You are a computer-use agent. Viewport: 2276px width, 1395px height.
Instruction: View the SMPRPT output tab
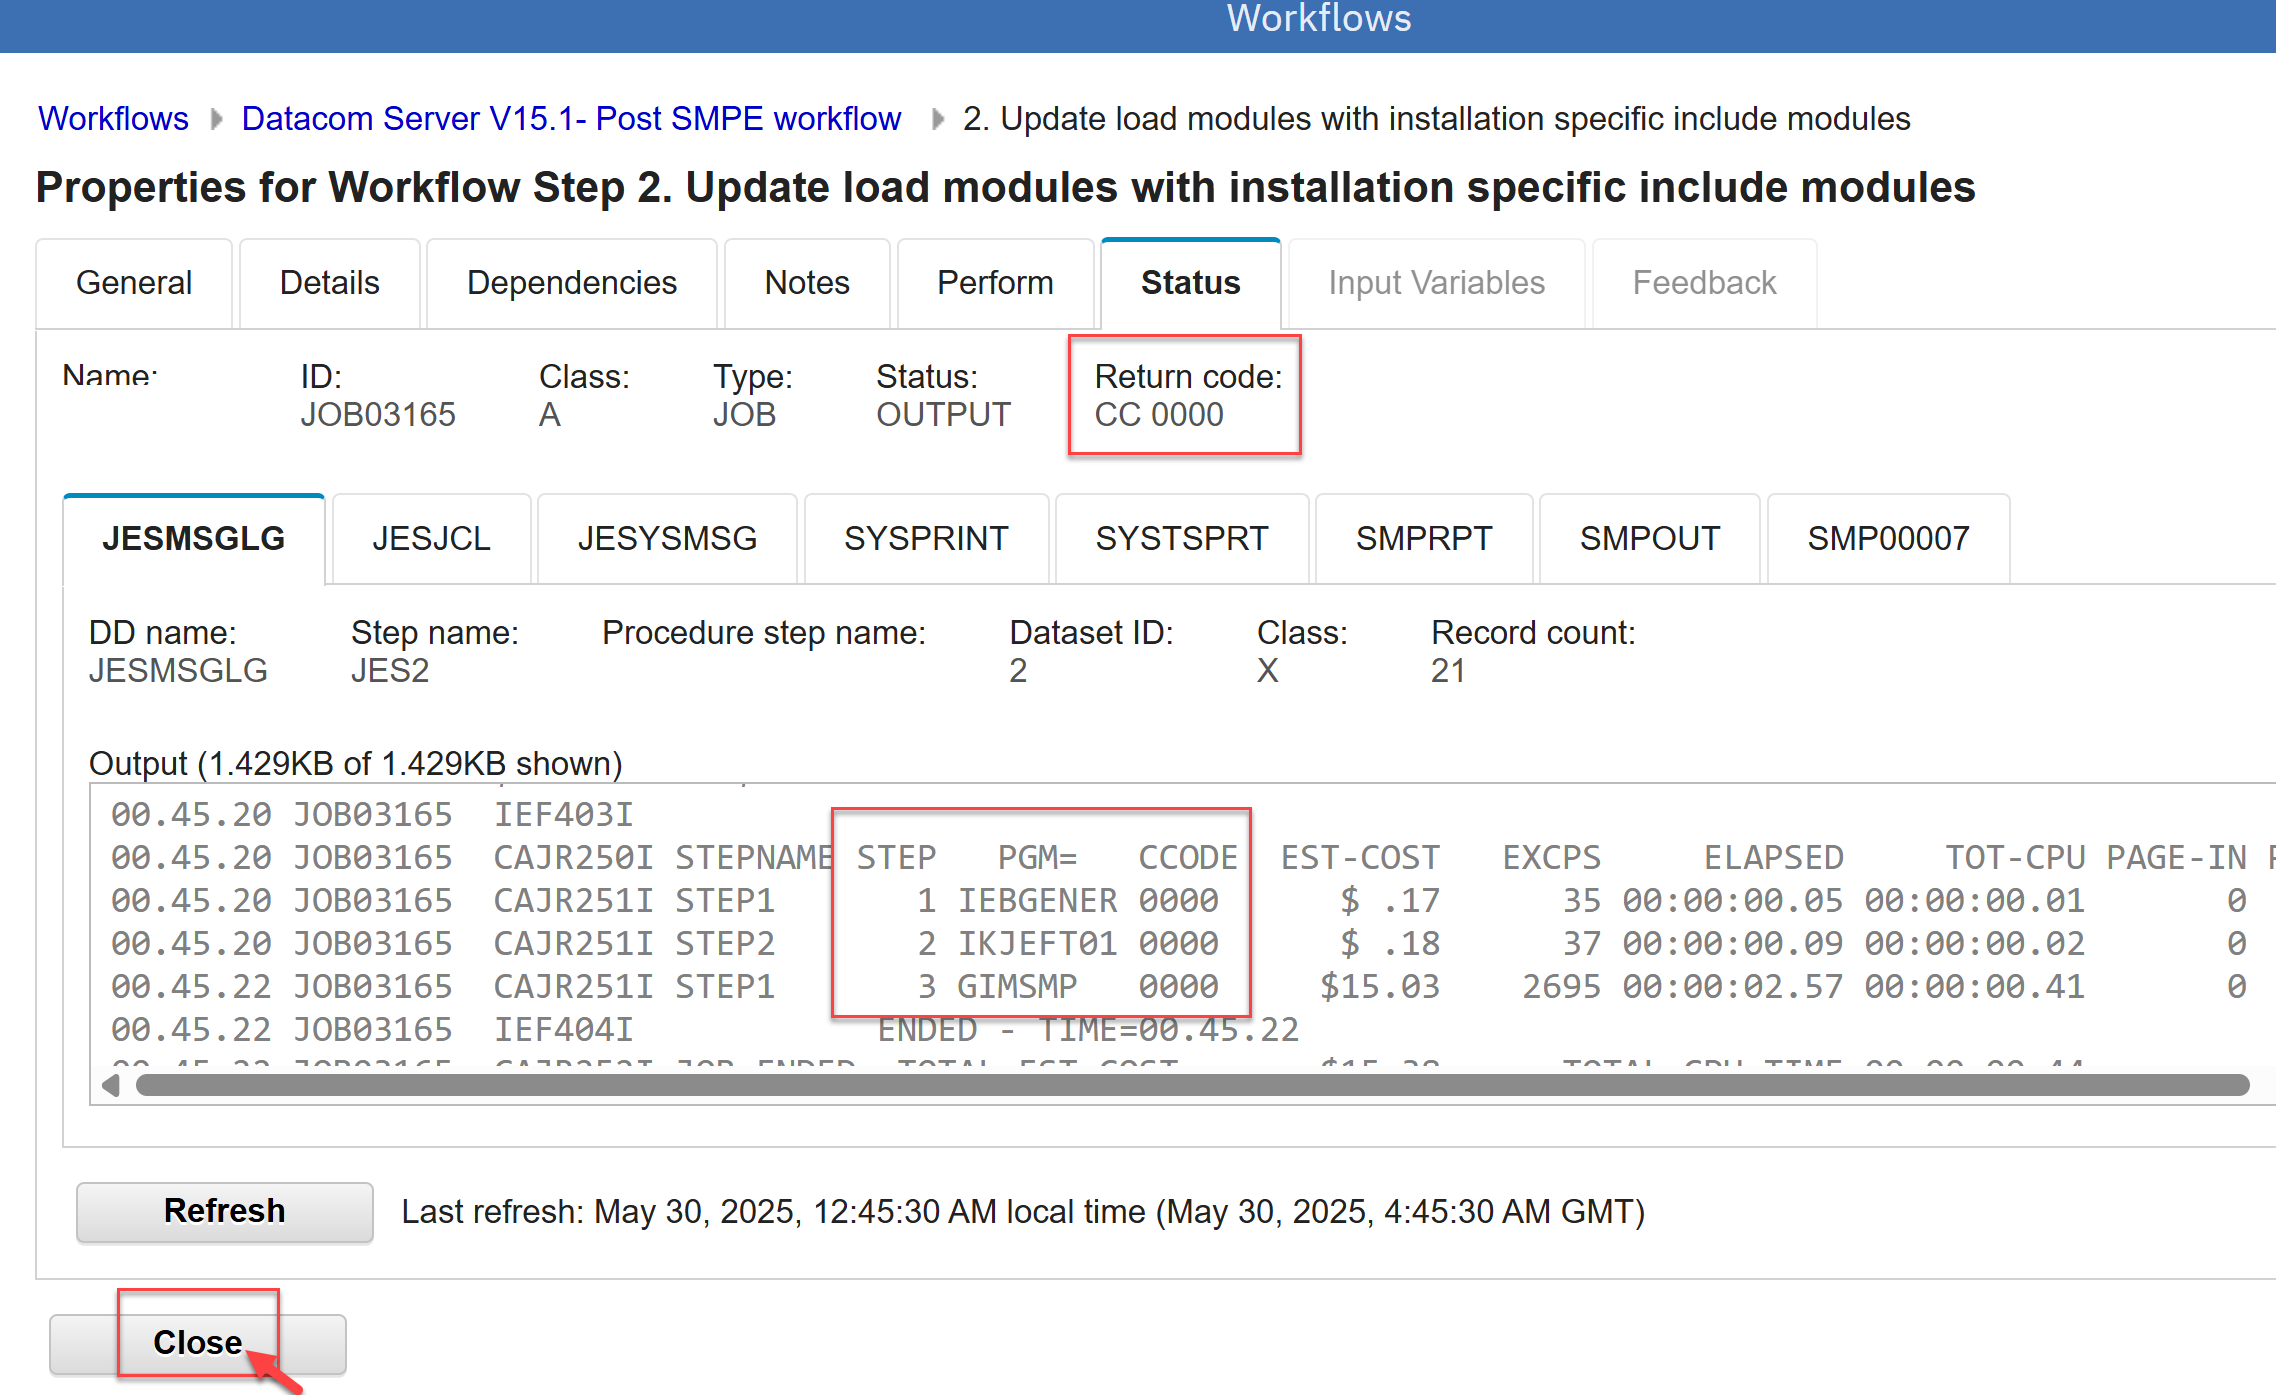point(1423,539)
